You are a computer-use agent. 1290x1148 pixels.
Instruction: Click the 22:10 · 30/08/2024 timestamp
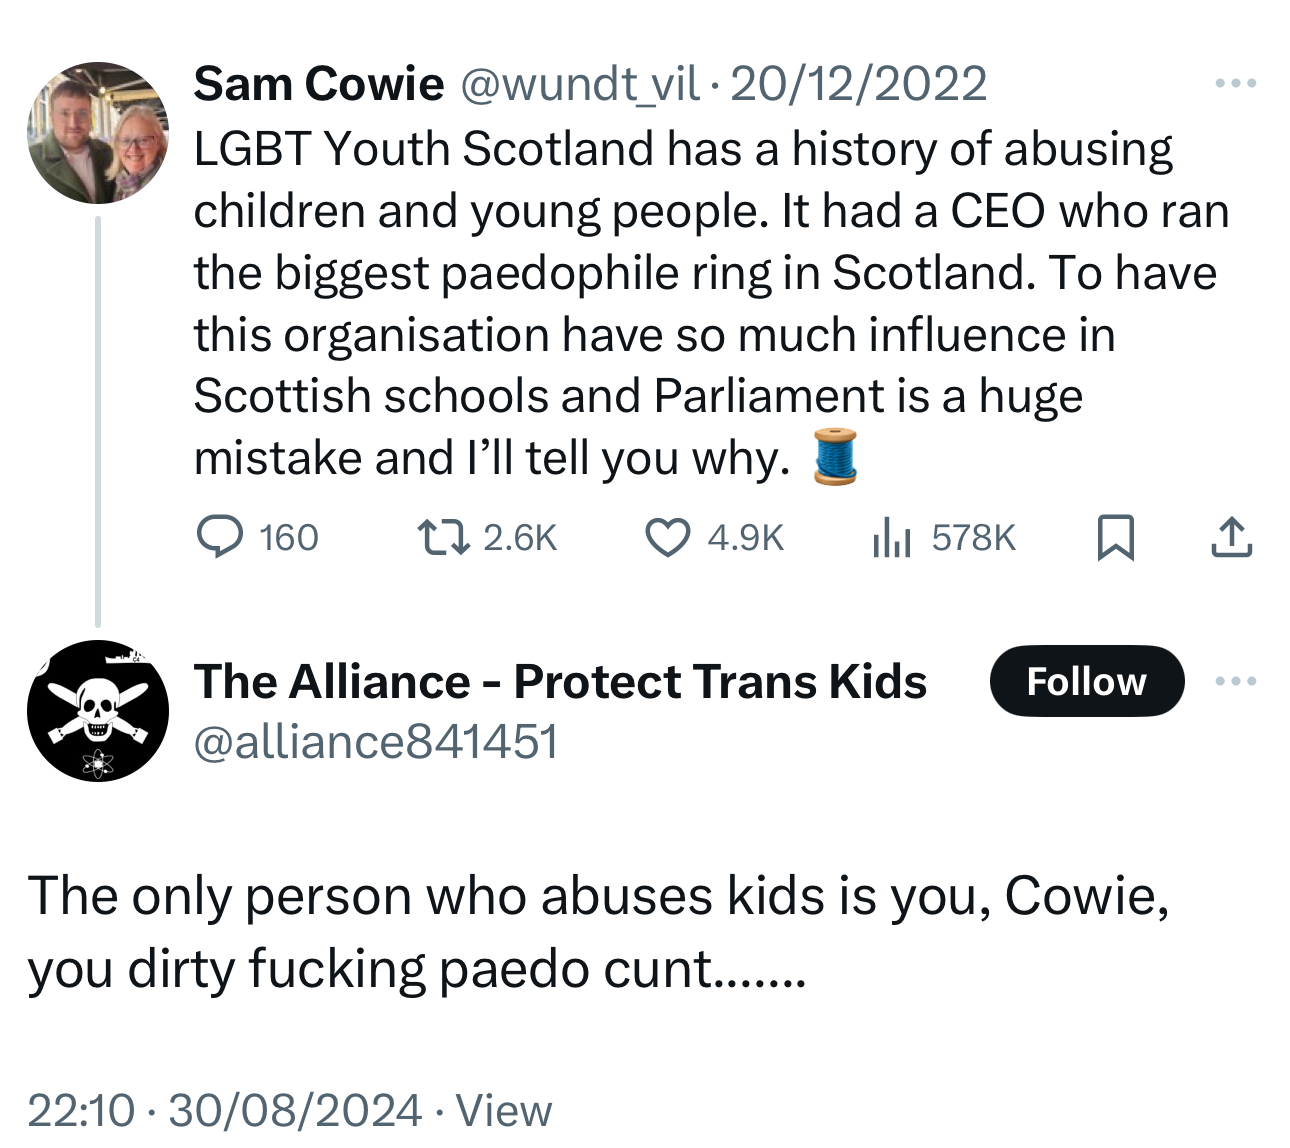(x=225, y=1110)
